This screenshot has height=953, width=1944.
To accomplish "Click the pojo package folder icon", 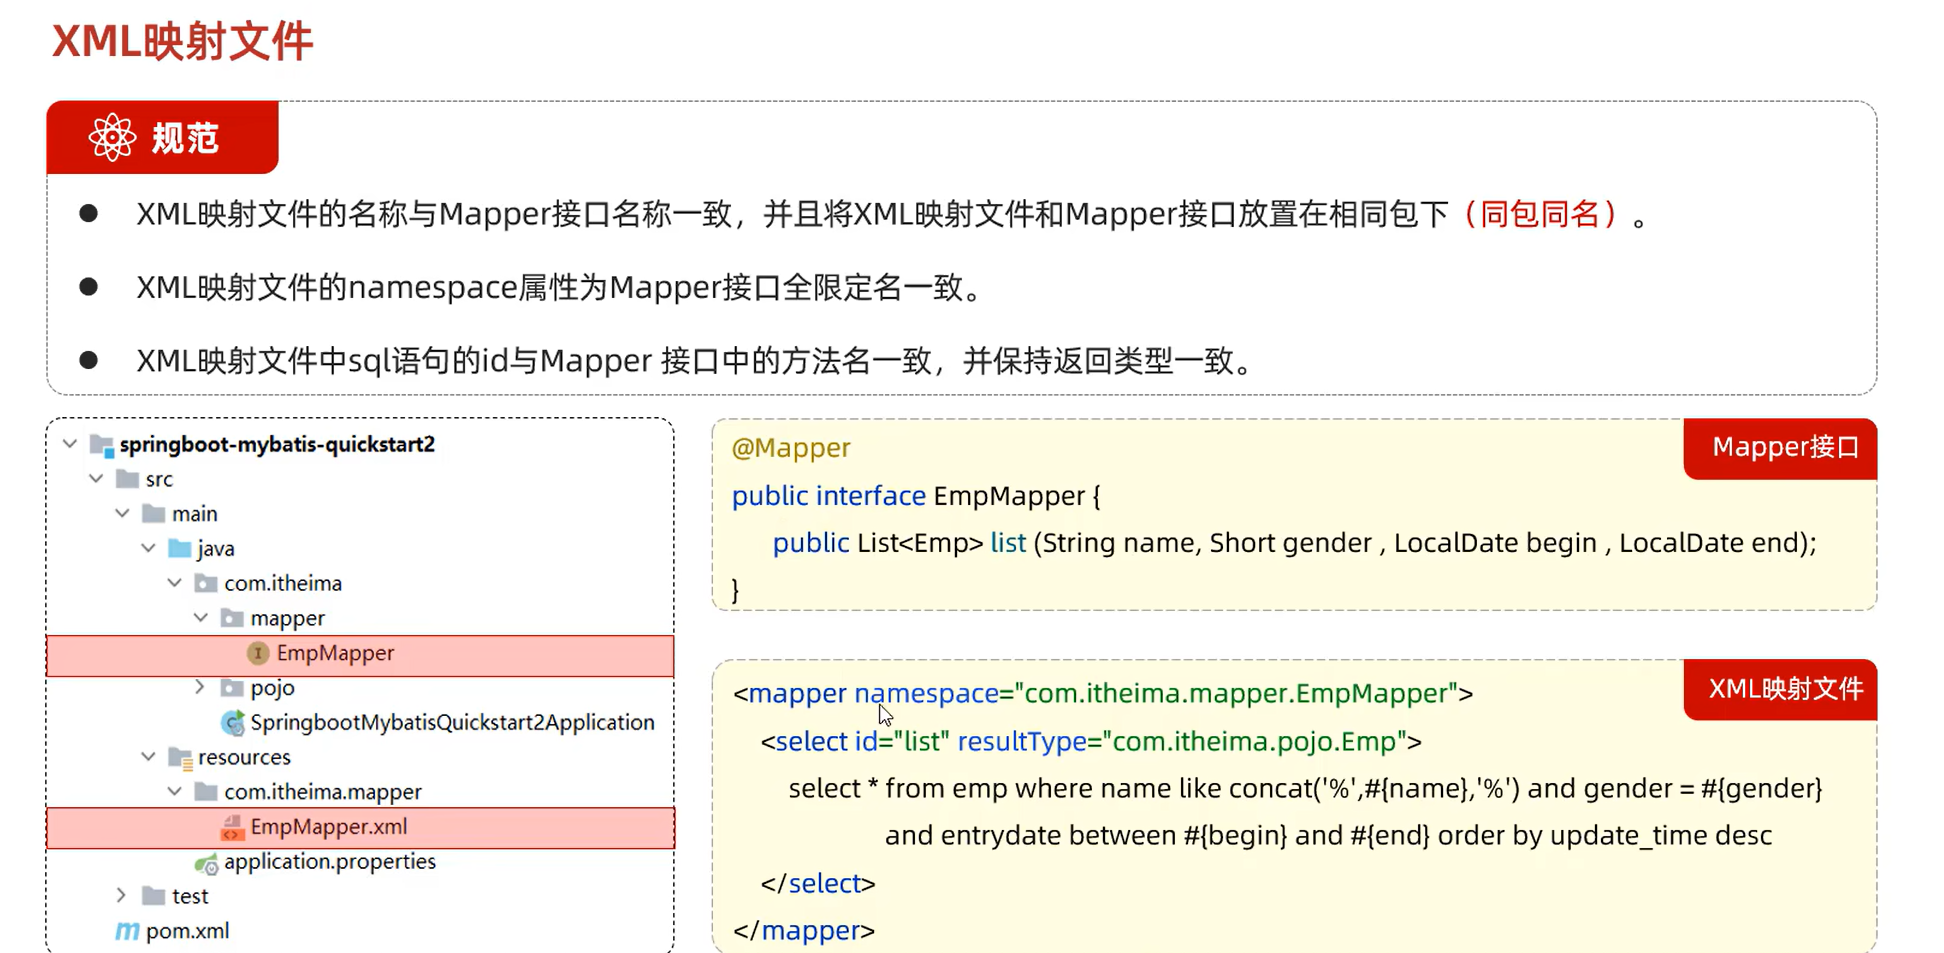I will [x=232, y=687].
